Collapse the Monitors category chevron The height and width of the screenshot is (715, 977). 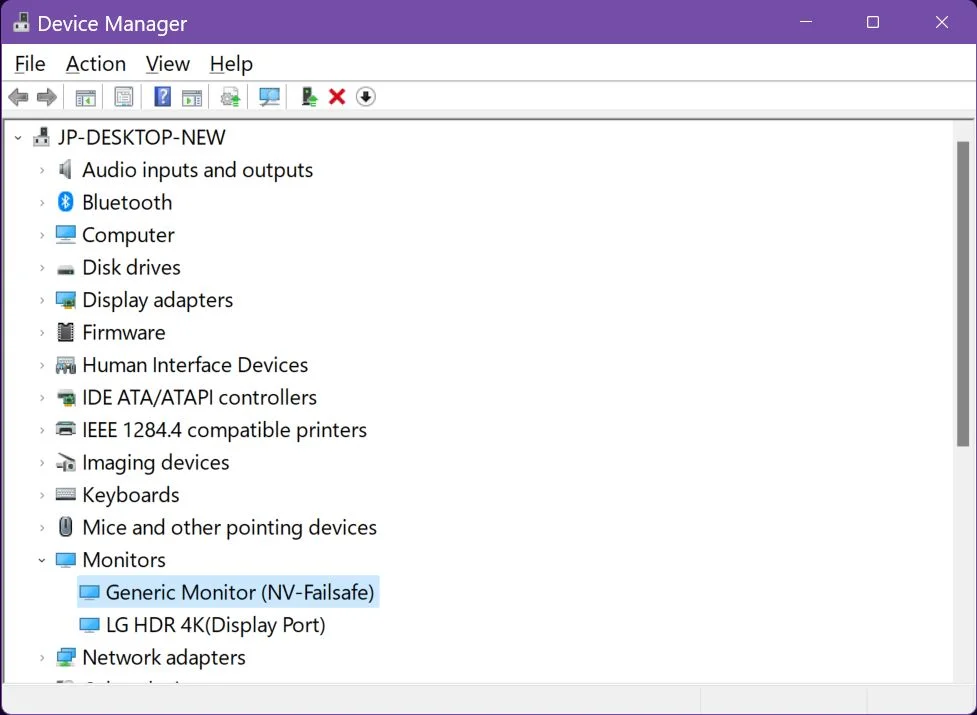point(42,561)
